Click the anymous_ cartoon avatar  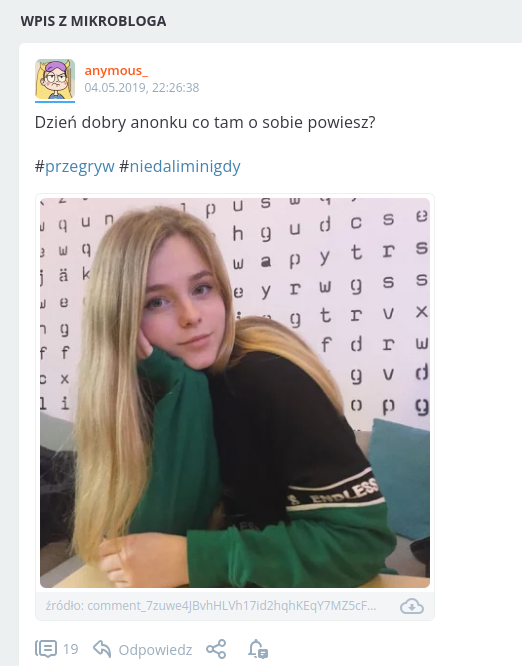(x=55, y=79)
